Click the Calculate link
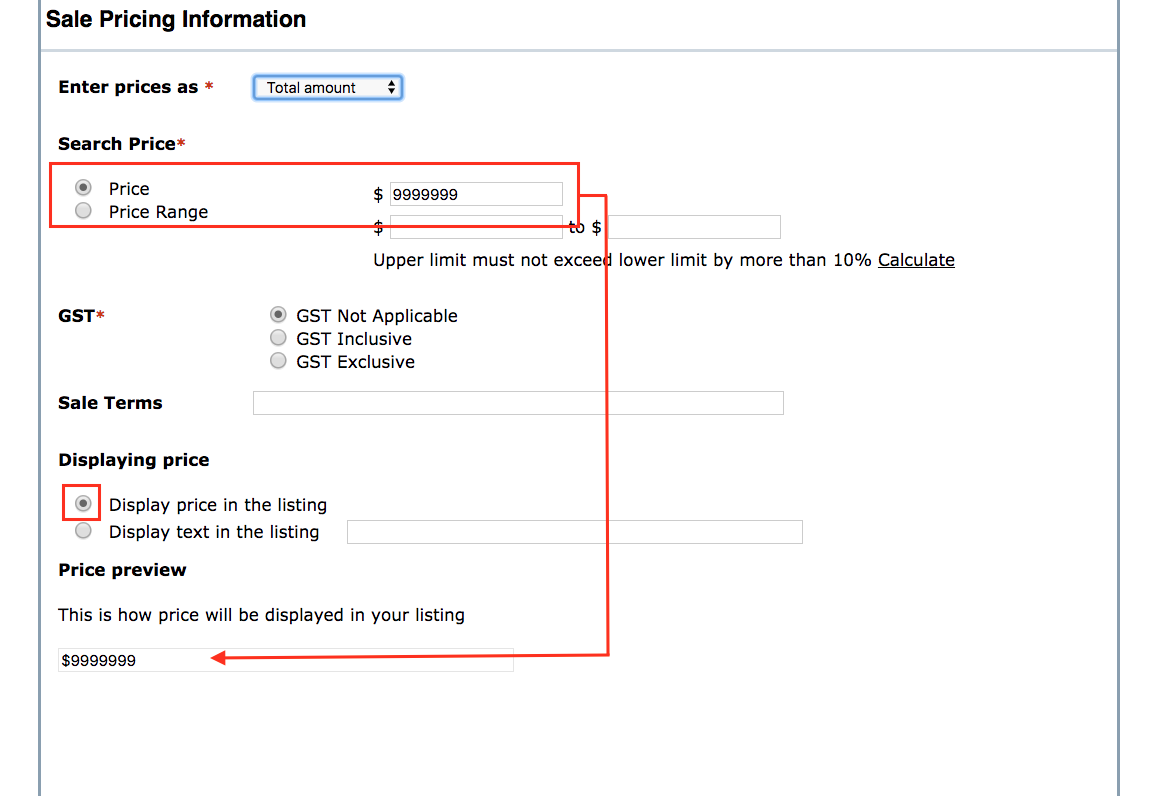The height and width of the screenshot is (796, 1167). pyautogui.click(x=916, y=260)
